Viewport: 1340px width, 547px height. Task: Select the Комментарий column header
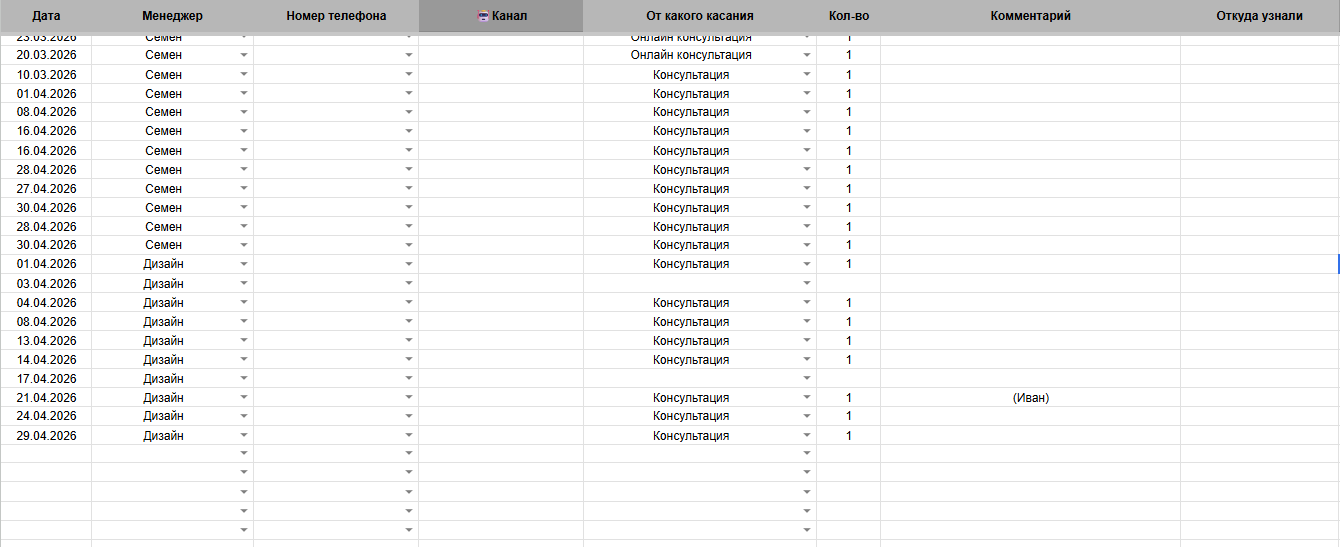(x=1030, y=16)
